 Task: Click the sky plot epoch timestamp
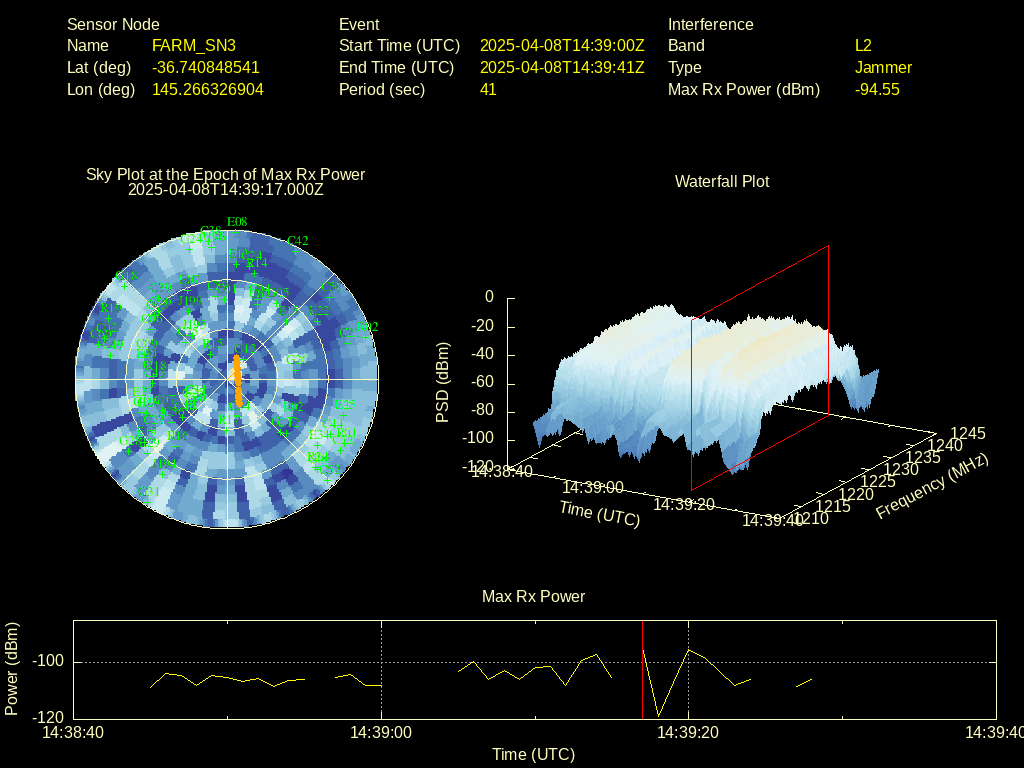coord(226,189)
